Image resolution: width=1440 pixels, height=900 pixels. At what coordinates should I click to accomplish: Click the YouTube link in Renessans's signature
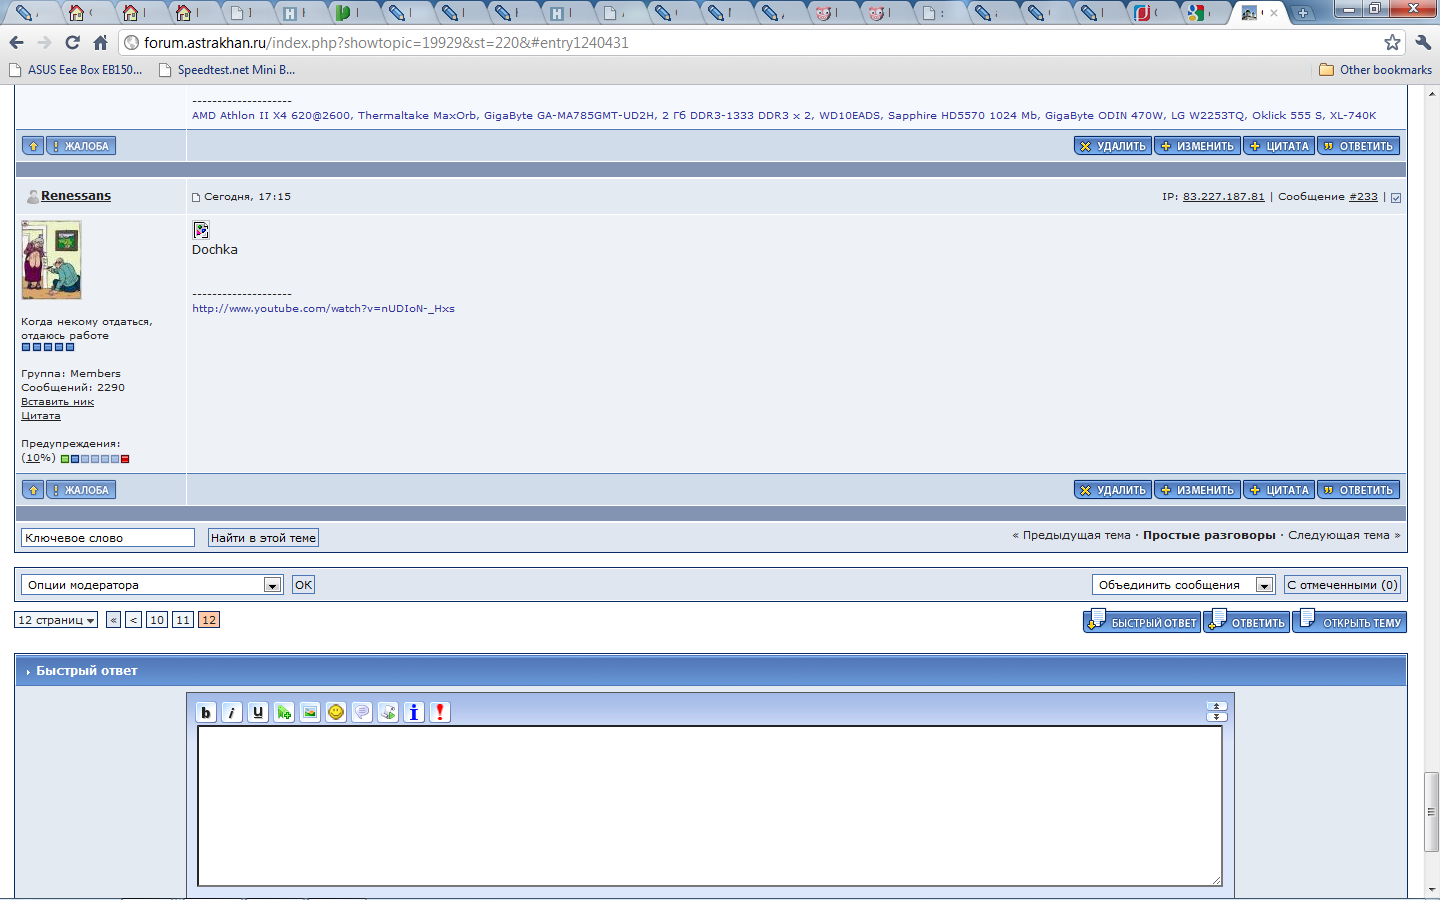point(323,309)
